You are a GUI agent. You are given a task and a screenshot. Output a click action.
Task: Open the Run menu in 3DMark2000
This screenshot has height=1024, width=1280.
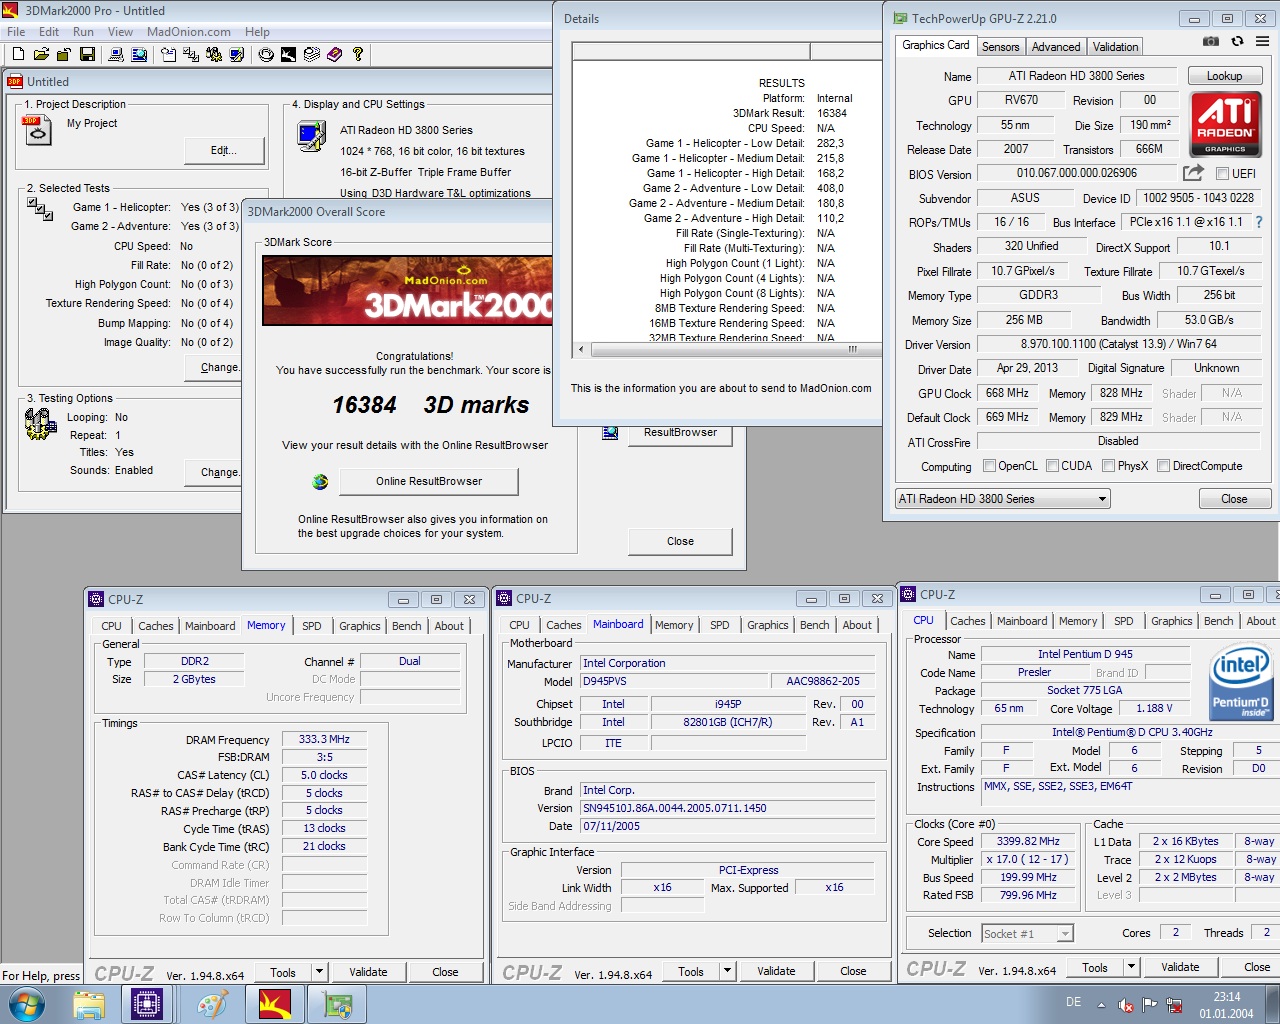[83, 32]
